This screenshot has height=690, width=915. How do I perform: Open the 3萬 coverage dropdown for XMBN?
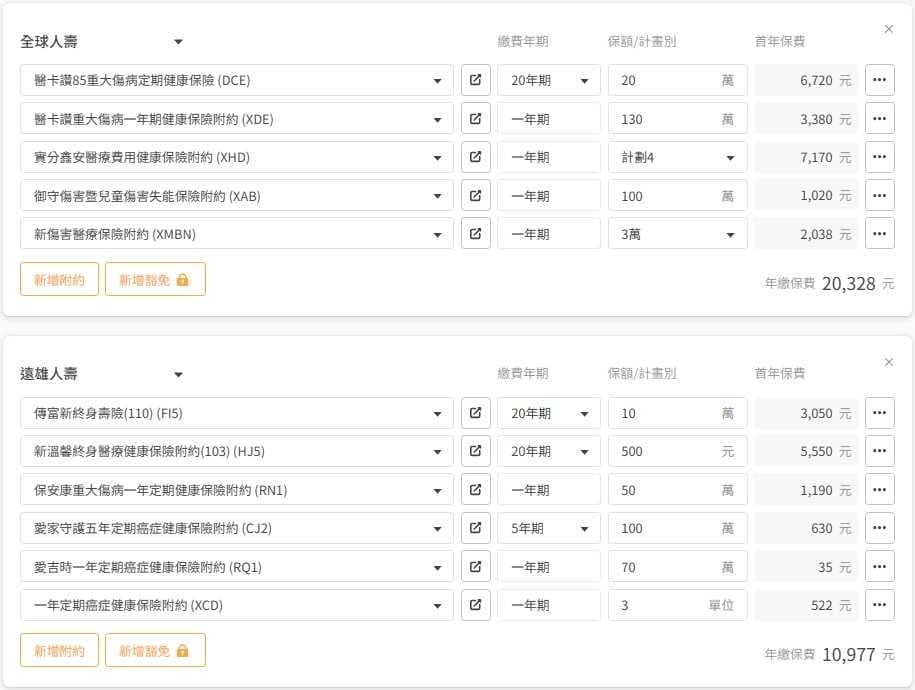pos(677,234)
